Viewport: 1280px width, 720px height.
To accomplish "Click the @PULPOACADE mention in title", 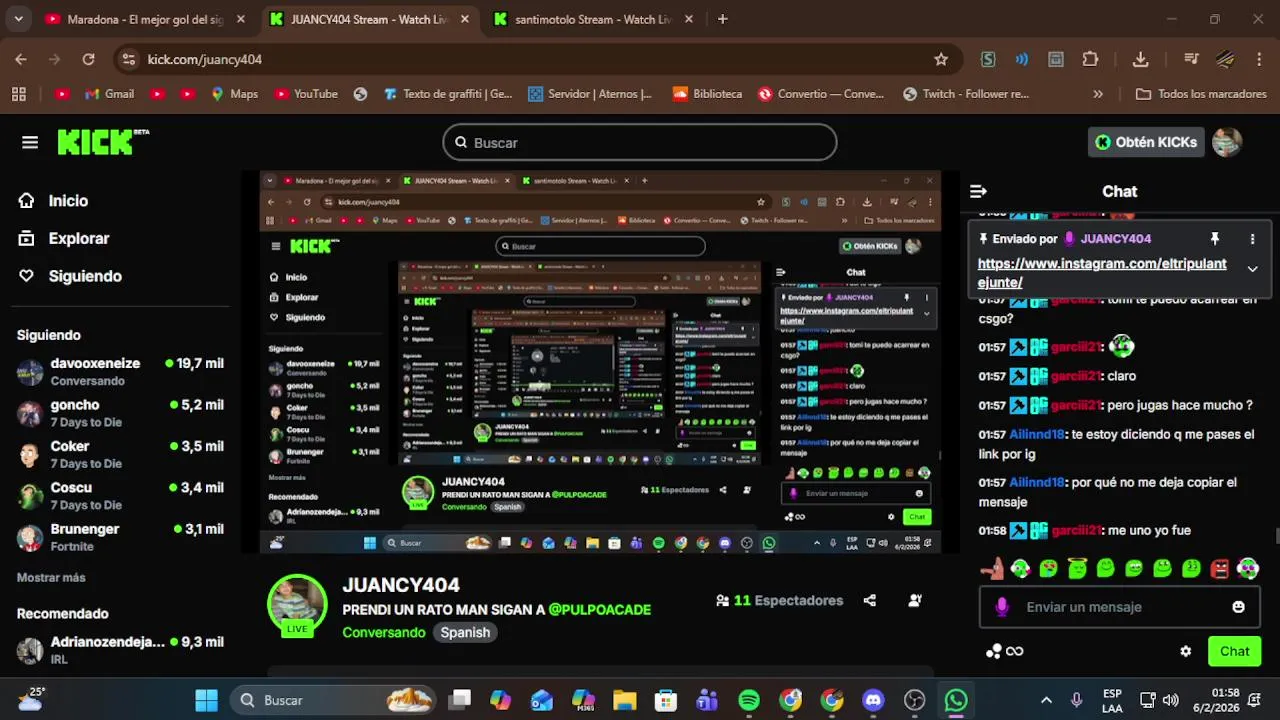I will pyautogui.click(x=600, y=610).
